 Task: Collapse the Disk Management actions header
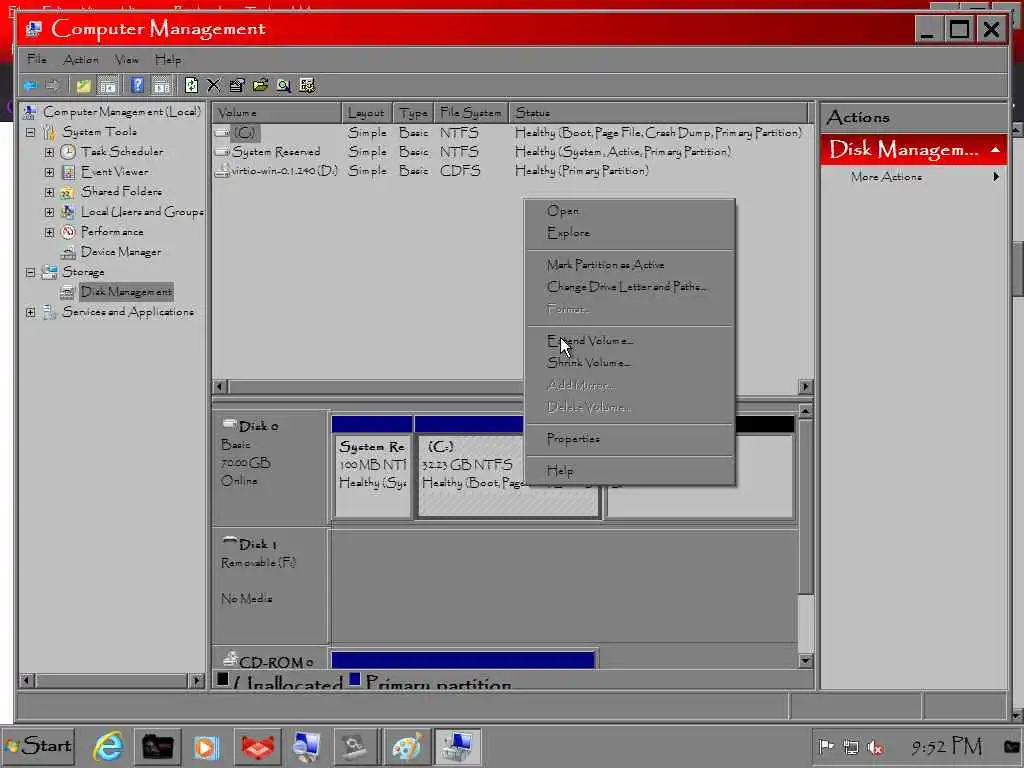[x=995, y=150]
